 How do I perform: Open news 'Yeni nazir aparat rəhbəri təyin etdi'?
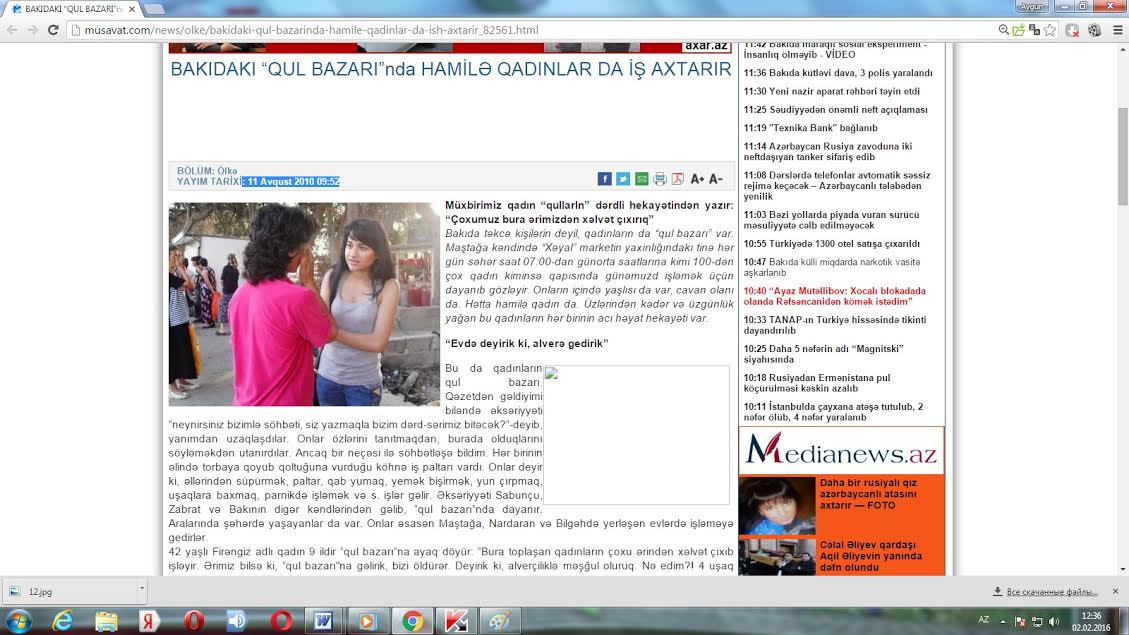tap(832, 91)
